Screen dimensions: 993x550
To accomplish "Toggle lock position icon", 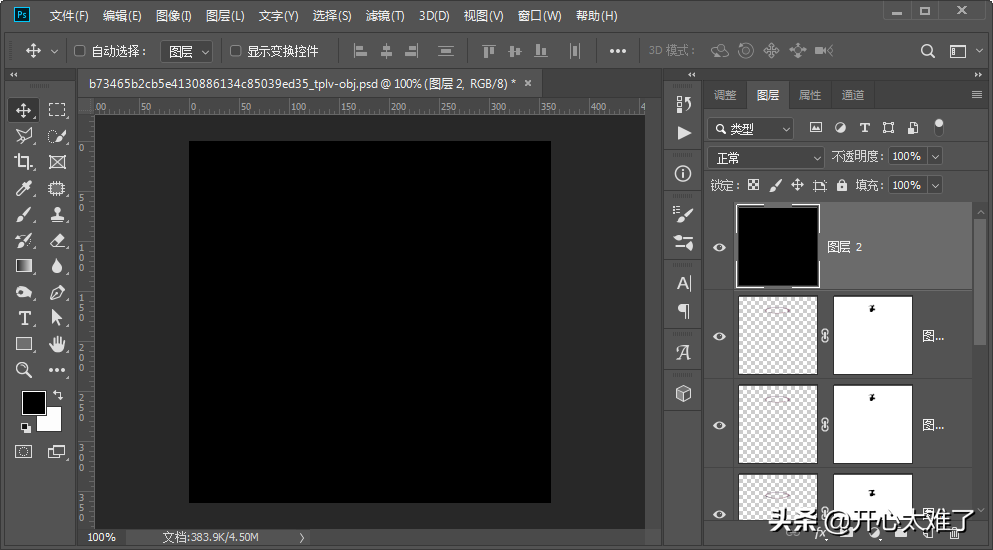I will (797, 185).
